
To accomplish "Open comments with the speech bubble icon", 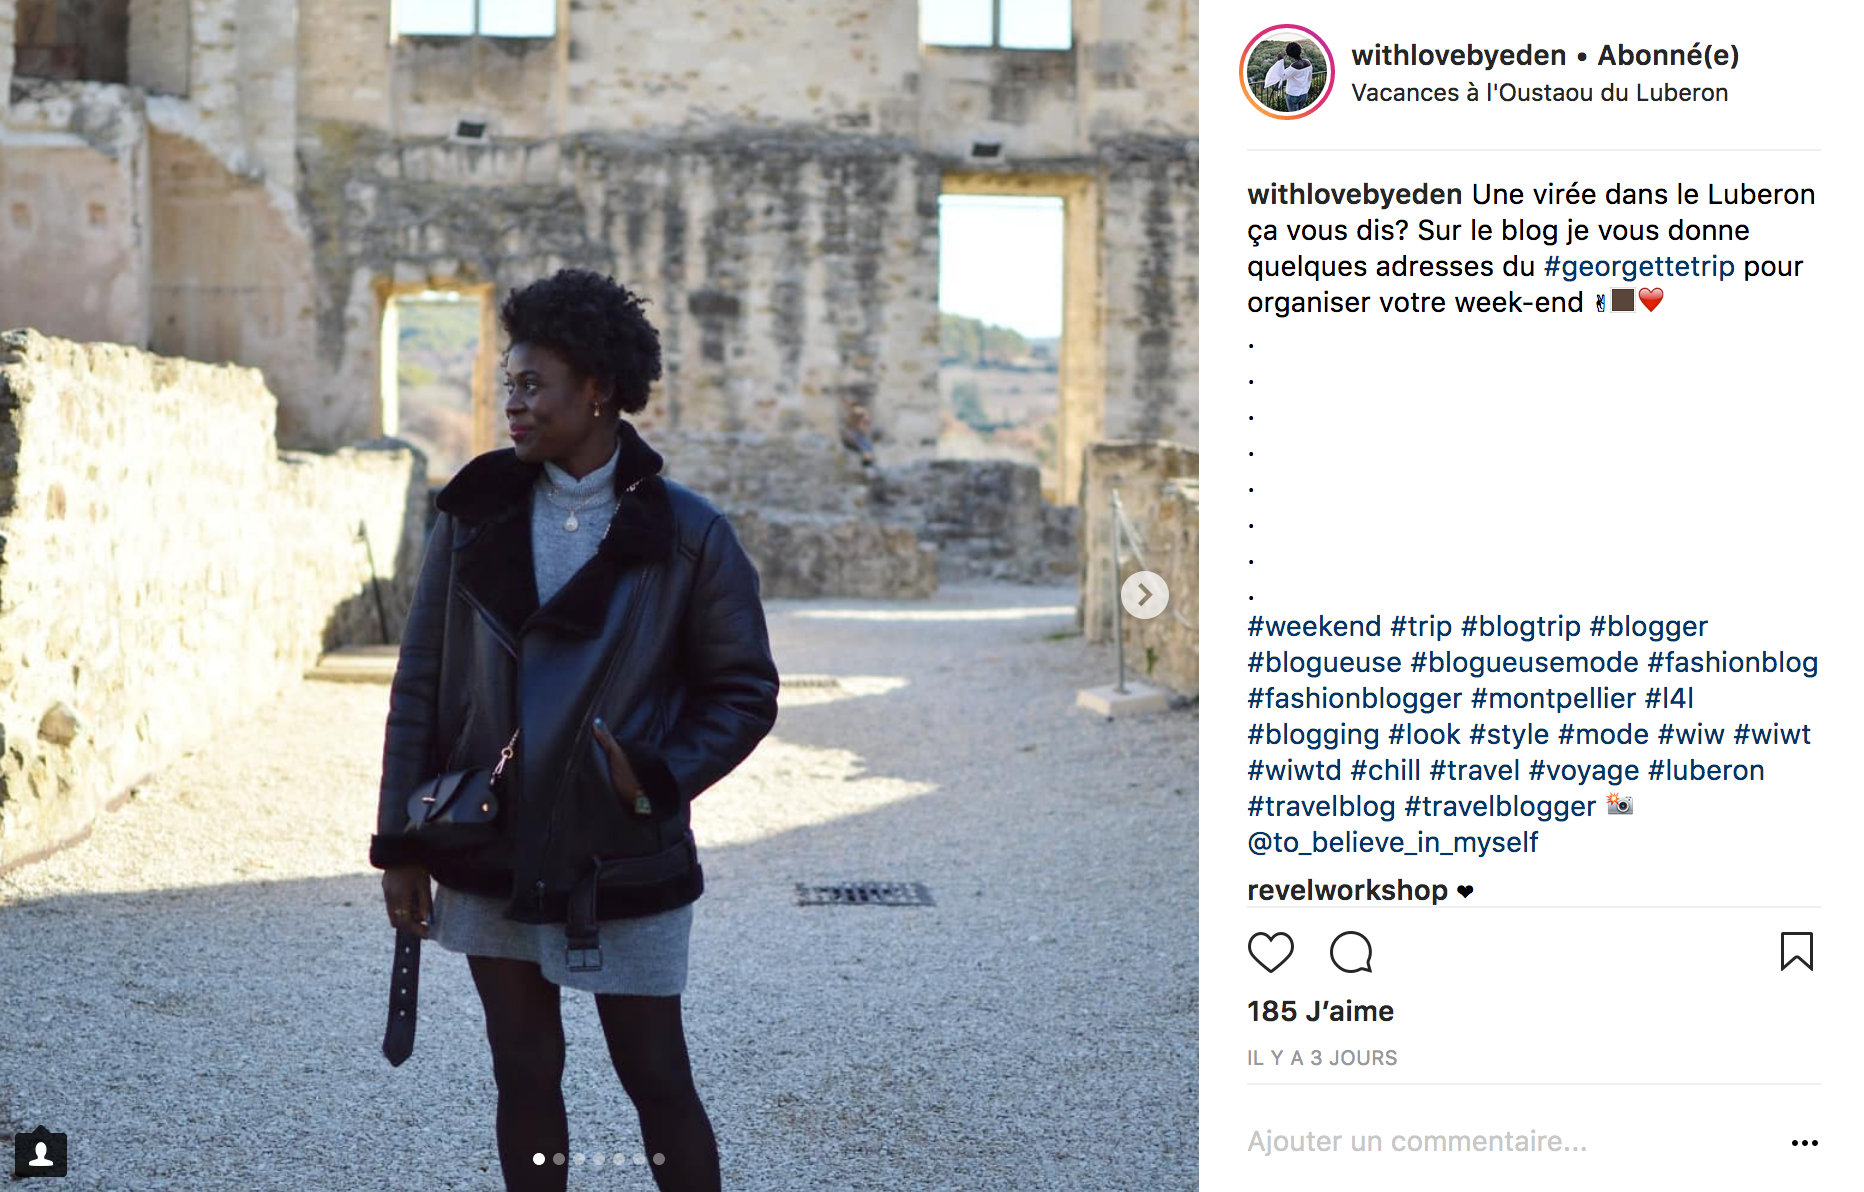I will click(1351, 952).
